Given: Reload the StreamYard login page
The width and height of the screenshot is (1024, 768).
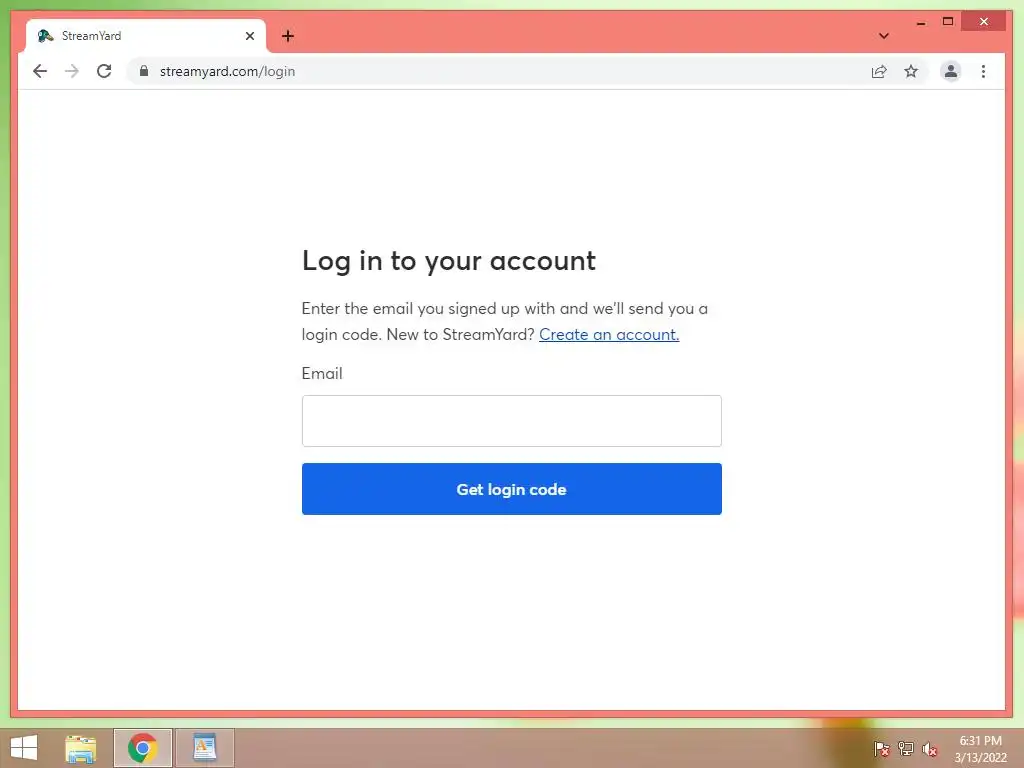Looking at the screenshot, I should coord(104,71).
